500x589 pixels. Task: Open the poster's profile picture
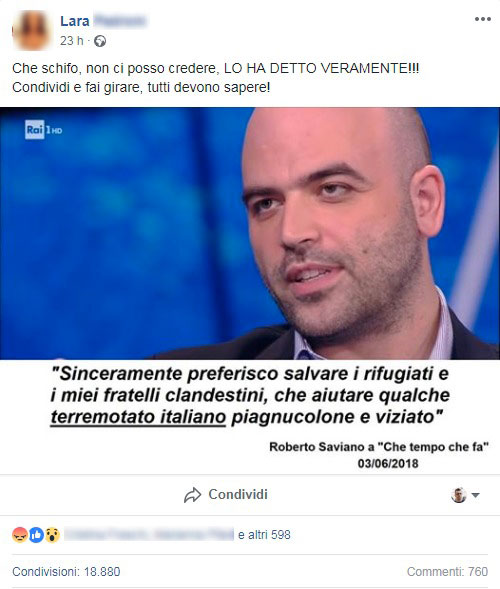(32, 30)
